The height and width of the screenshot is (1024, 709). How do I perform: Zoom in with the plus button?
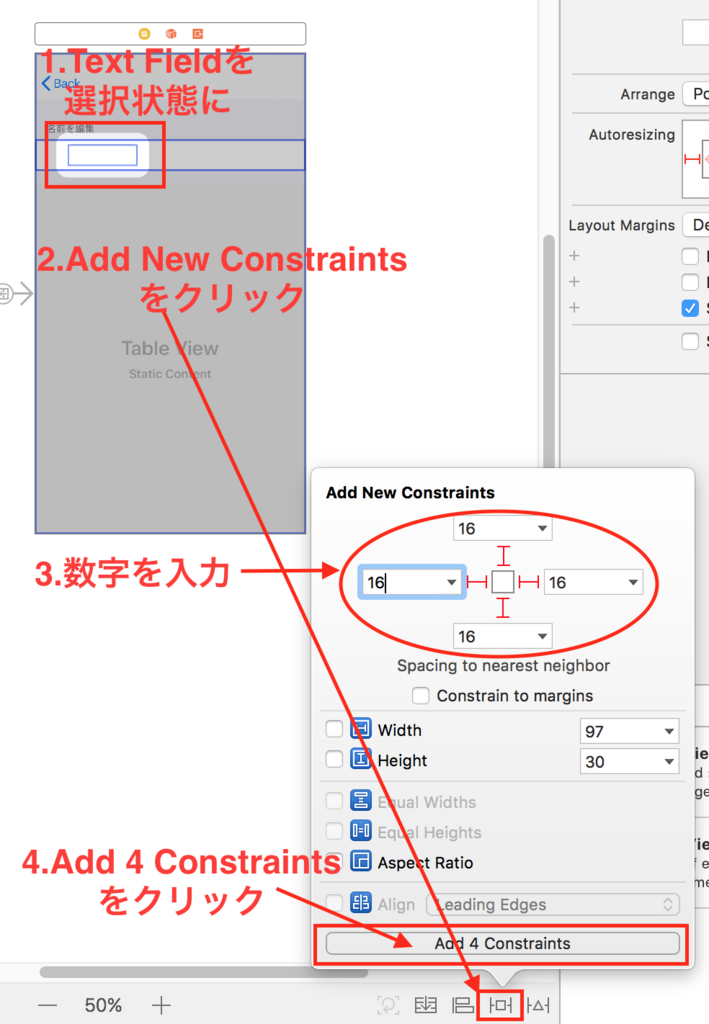point(161,1005)
